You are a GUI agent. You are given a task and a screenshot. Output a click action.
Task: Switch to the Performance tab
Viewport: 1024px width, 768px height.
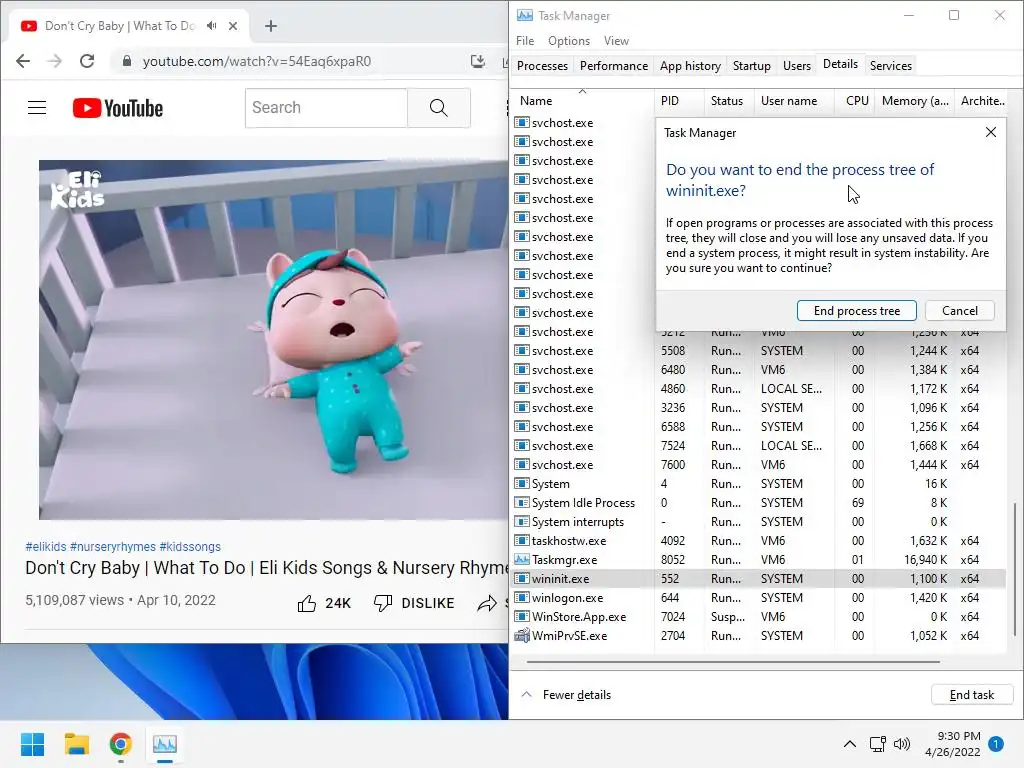click(614, 66)
